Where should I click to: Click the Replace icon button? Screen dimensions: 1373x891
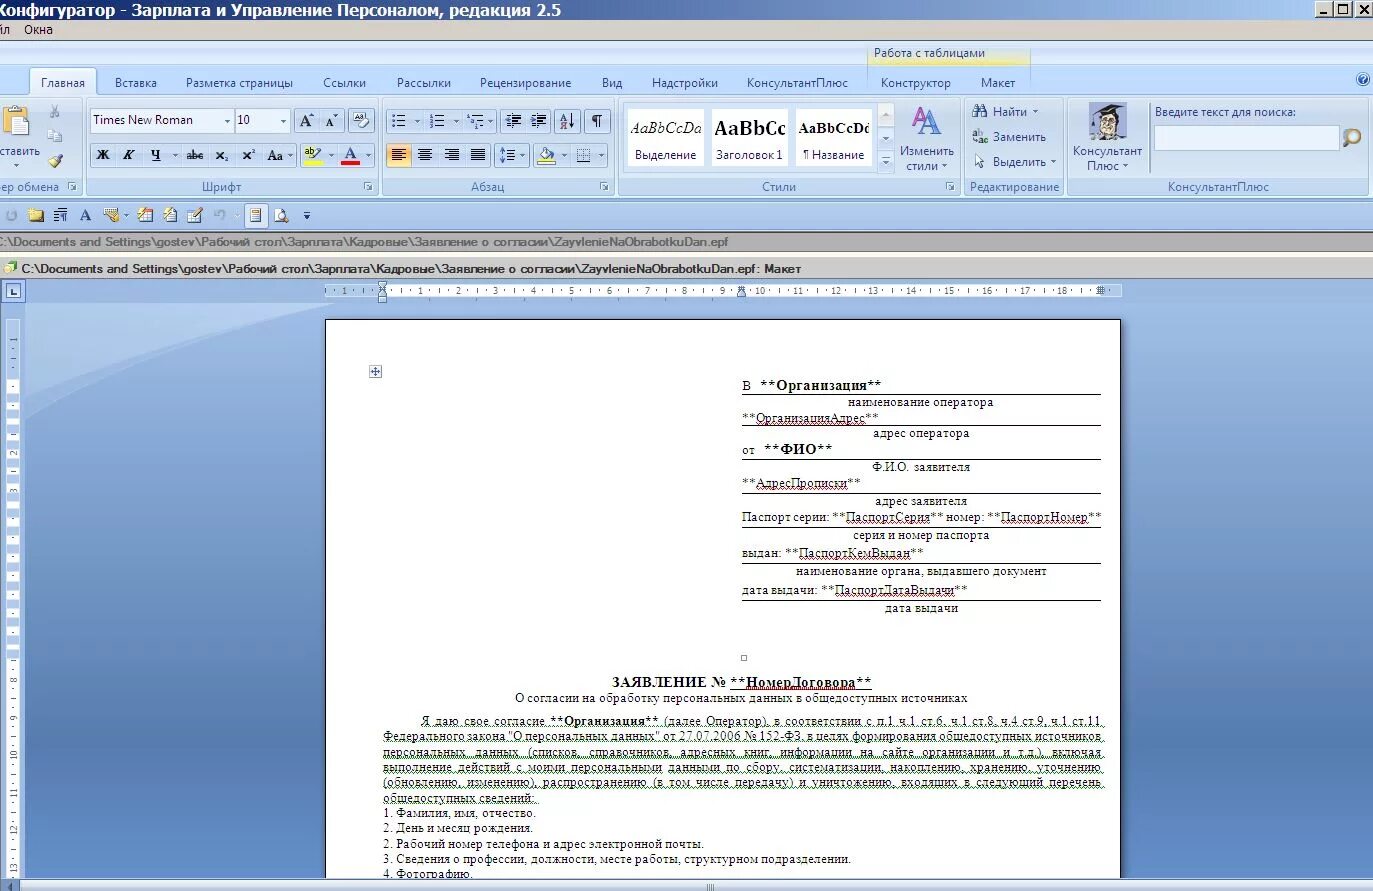(979, 137)
